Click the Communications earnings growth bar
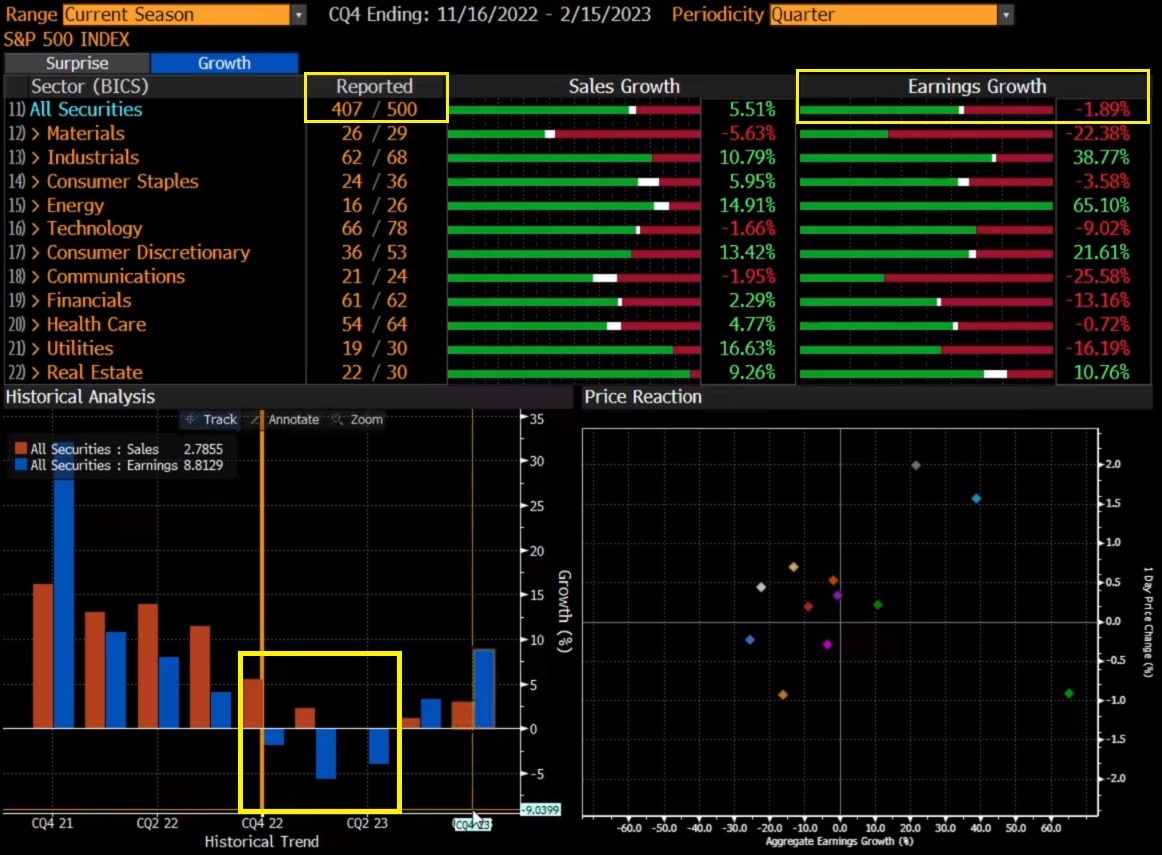This screenshot has width=1162, height=855. tap(926, 277)
